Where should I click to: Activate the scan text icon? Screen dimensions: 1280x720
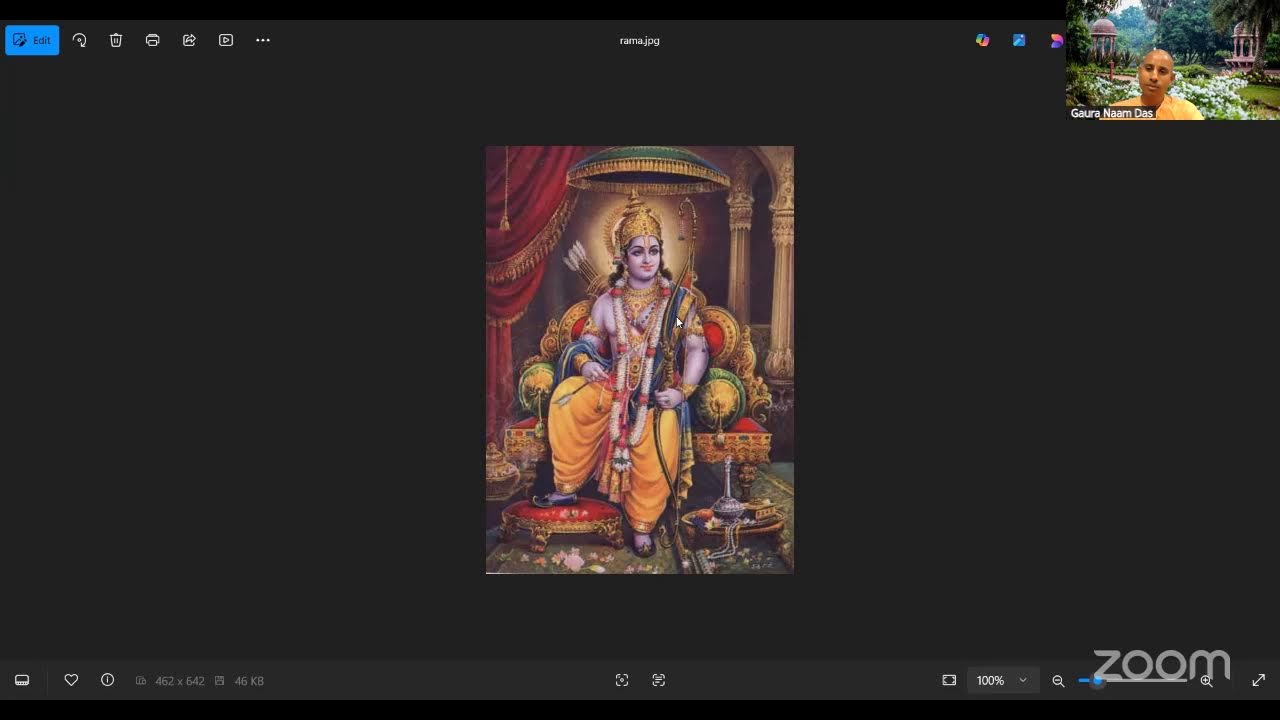658,680
